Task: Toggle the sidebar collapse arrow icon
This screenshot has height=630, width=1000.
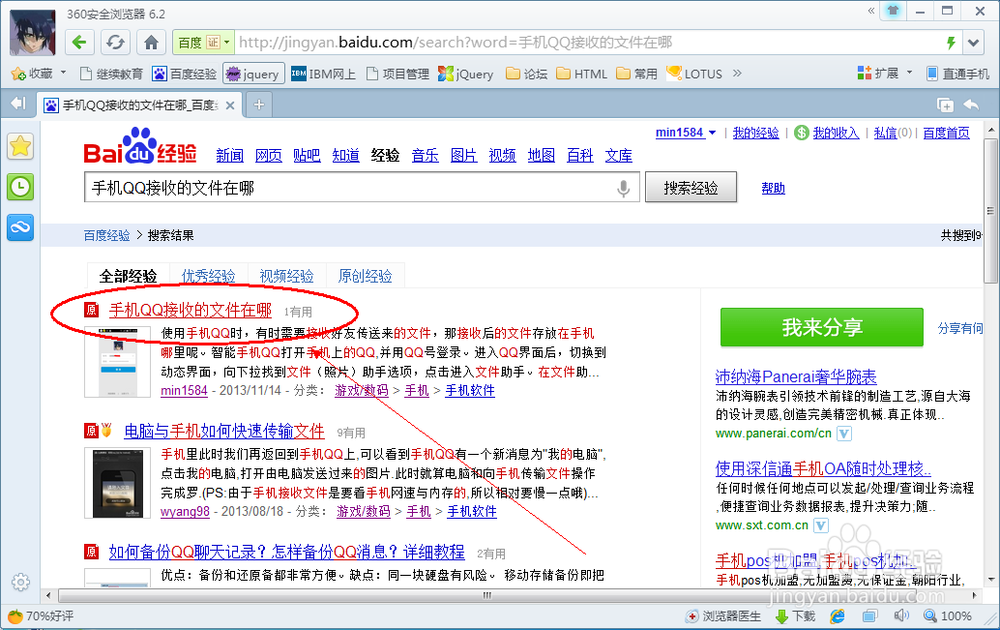Action: click(x=18, y=103)
